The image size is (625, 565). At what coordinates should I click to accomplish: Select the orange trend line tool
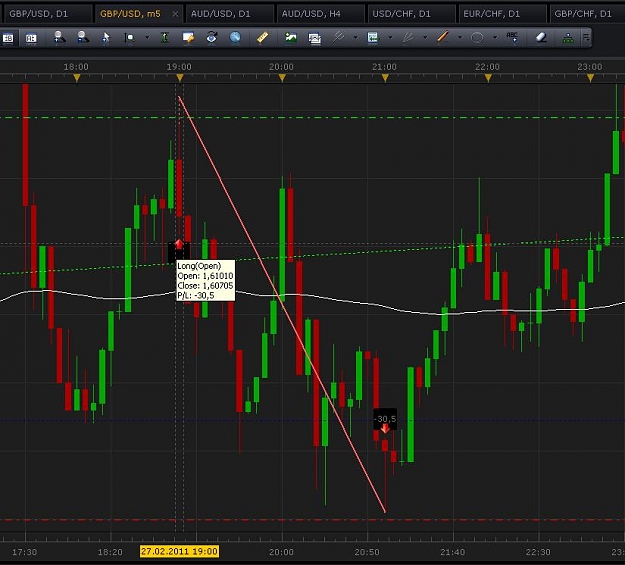[x=442, y=37]
